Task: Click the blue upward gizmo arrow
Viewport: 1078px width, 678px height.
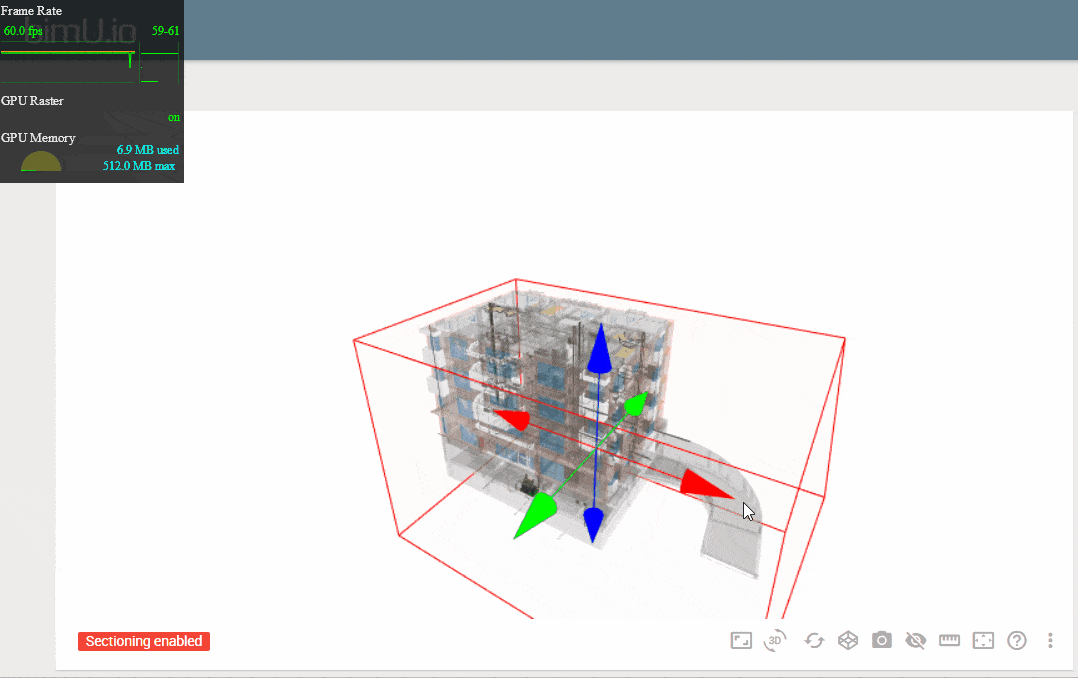Action: [x=600, y=349]
